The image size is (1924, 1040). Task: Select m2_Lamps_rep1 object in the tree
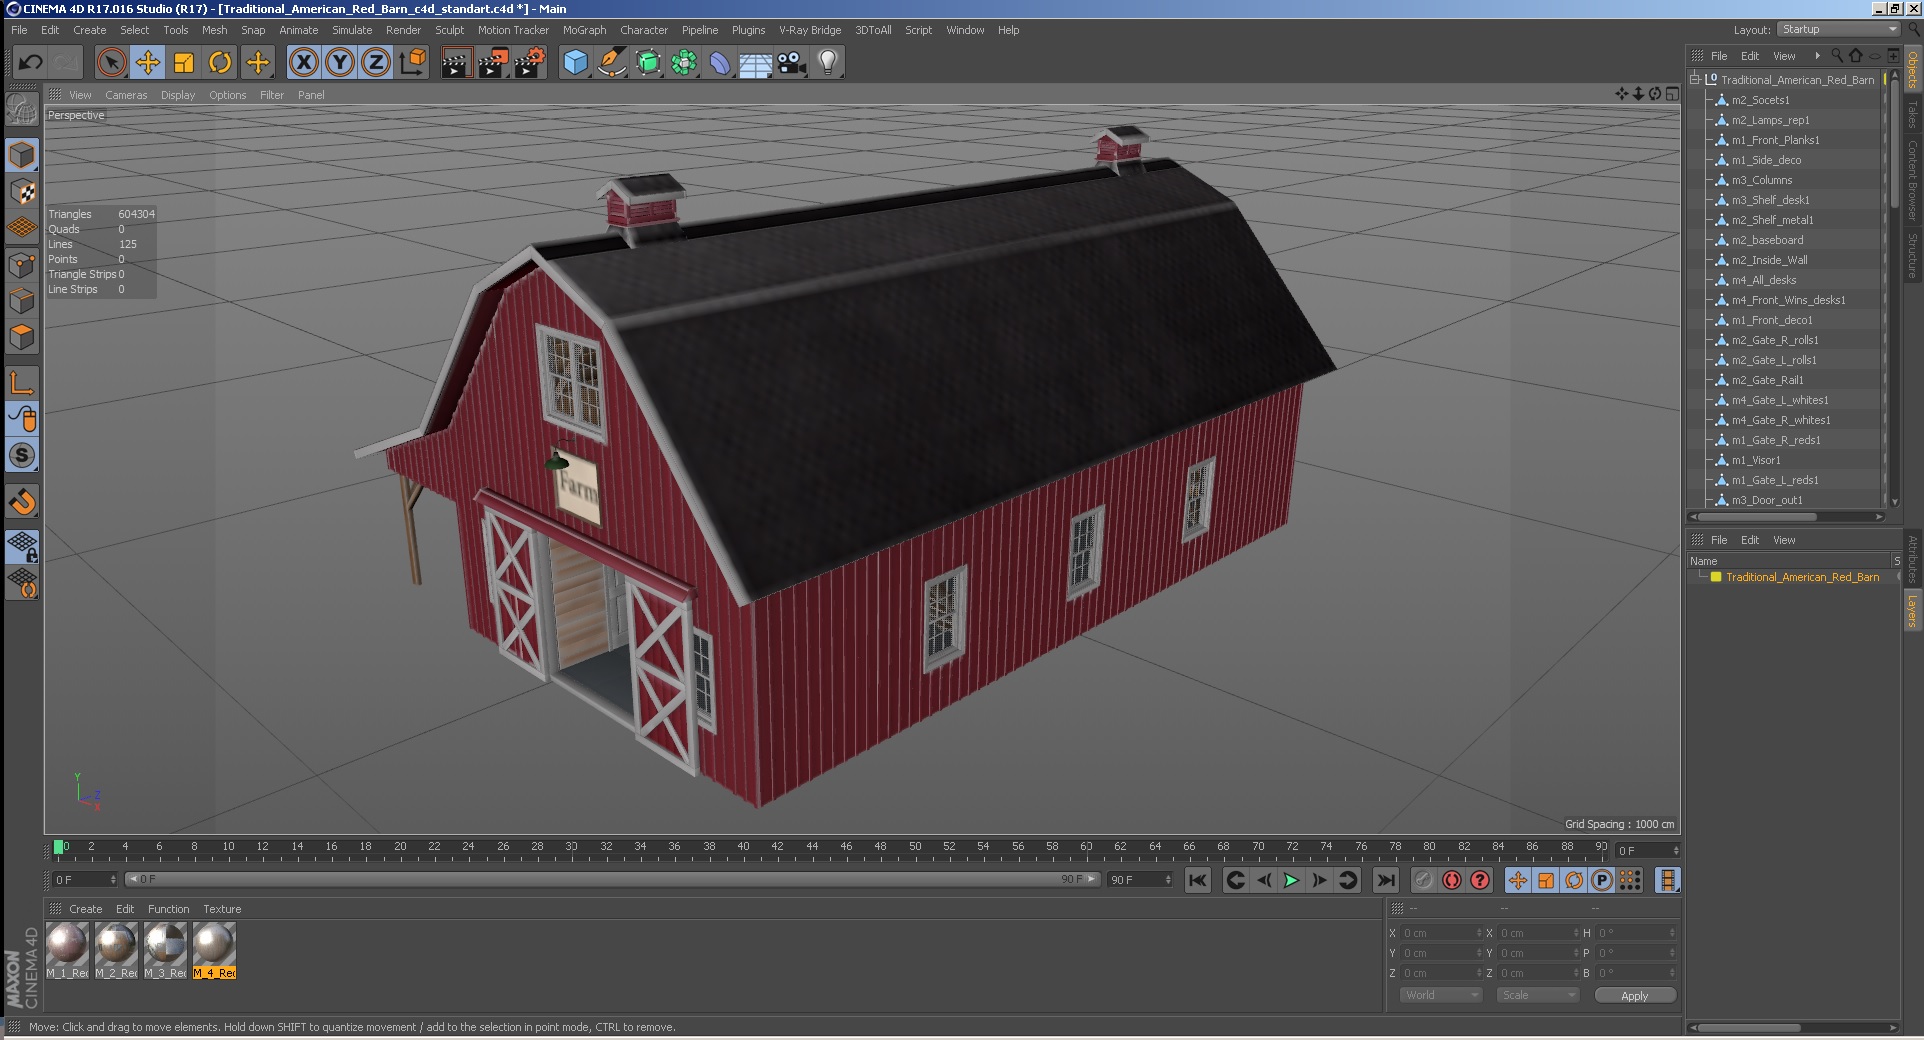(1770, 120)
